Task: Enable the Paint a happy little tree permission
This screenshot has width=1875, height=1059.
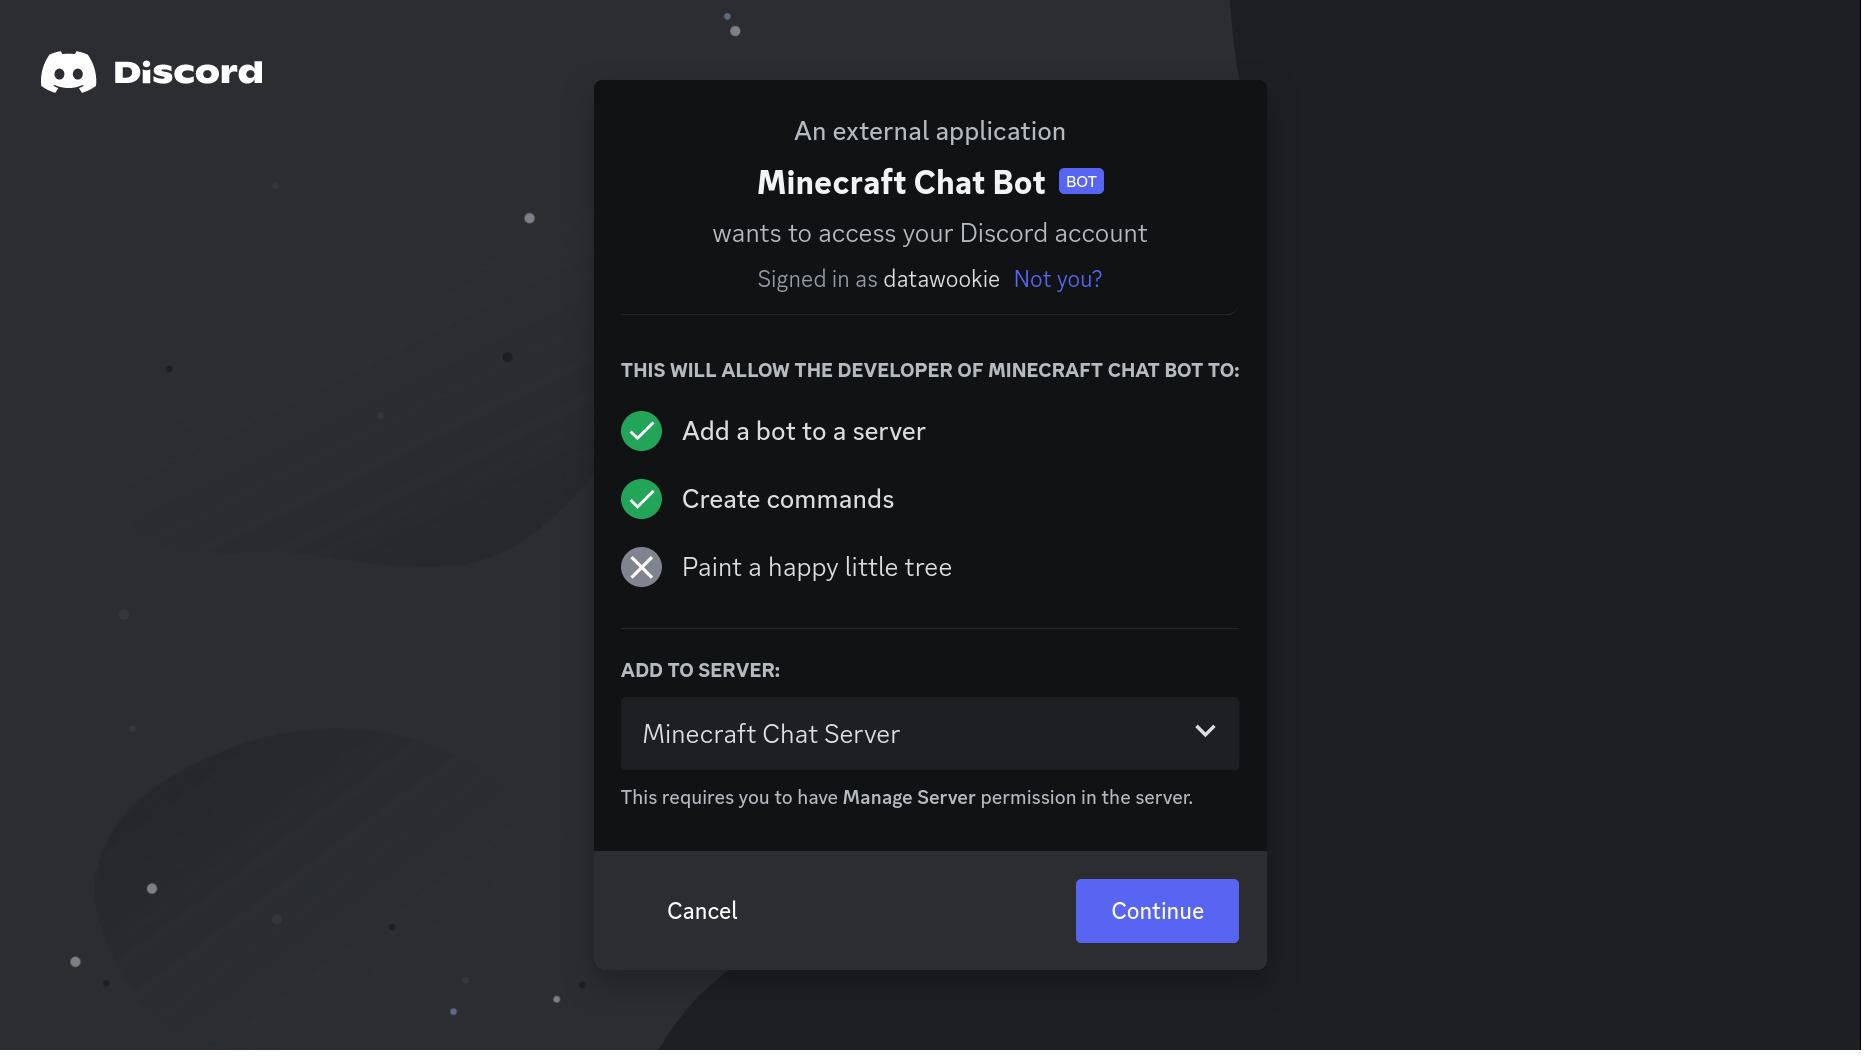Action: pyautogui.click(x=816, y=567)
